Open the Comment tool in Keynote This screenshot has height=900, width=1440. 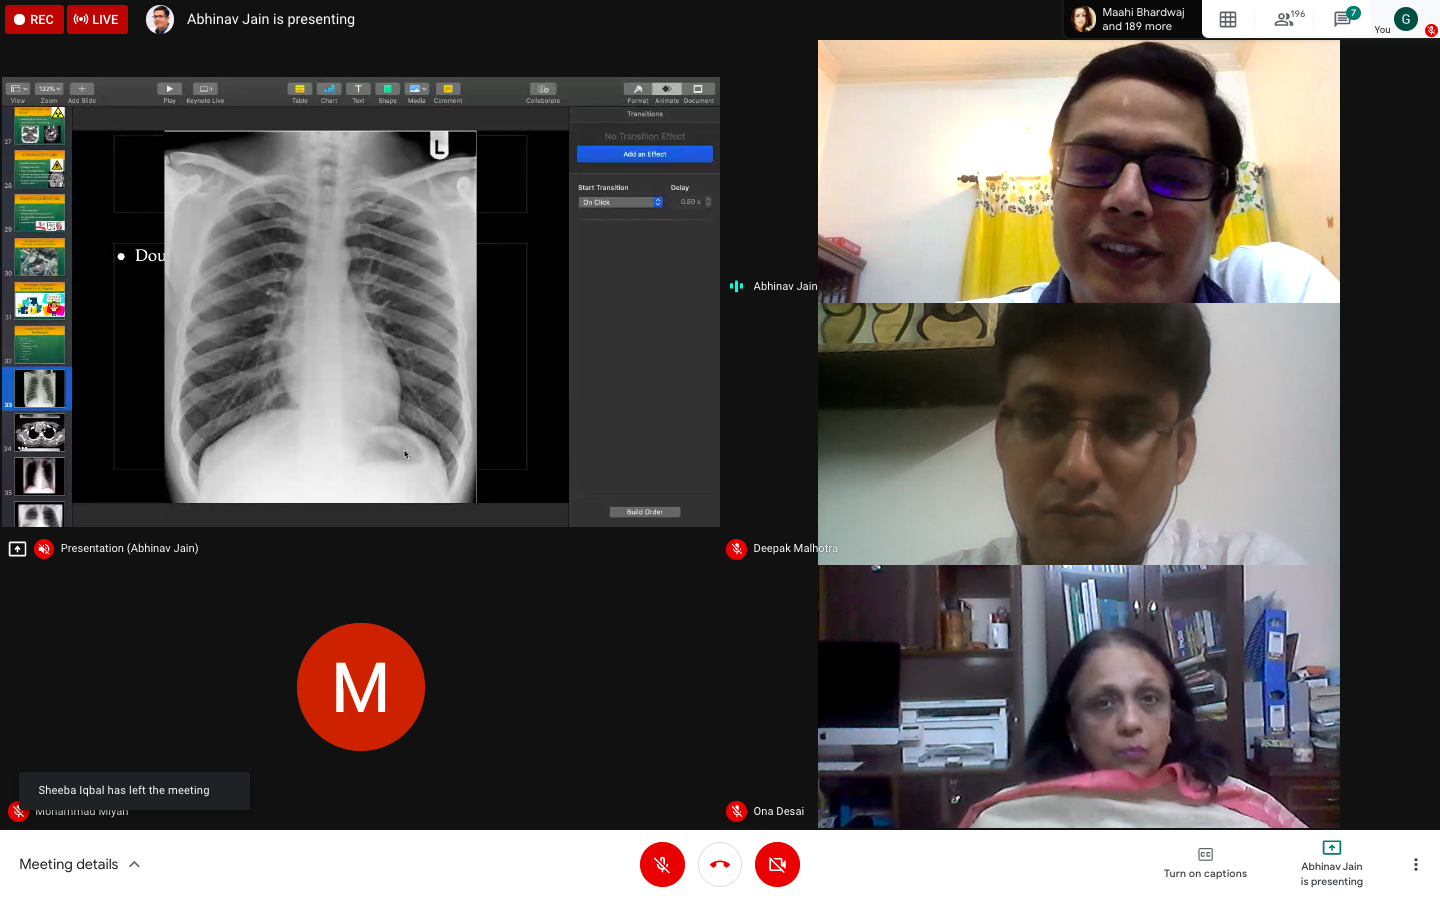point(447,91)
